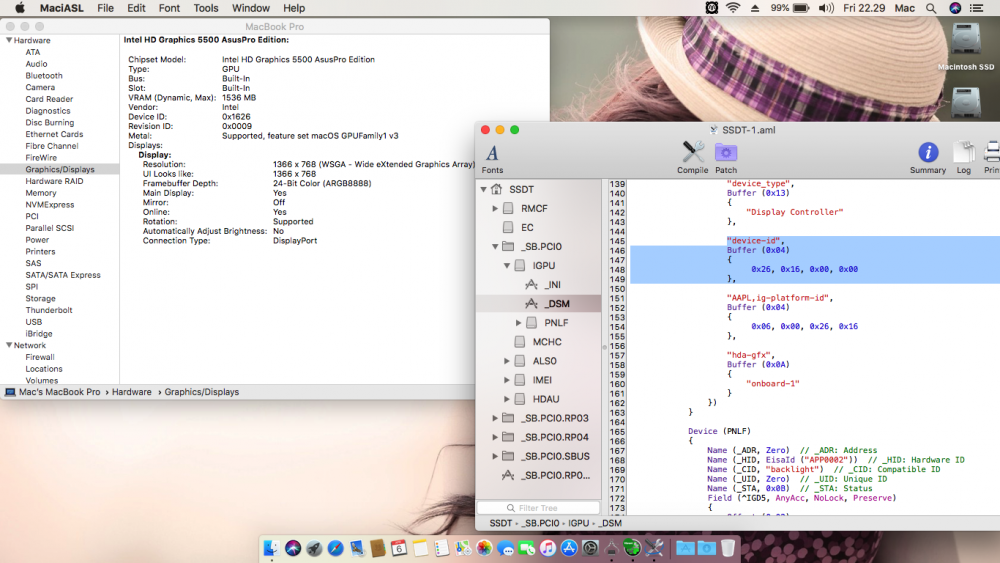Expand the _SB.PCI0.SBUS tree node
This screenshot has height=563, width=1000.
(x=495, y=457)
